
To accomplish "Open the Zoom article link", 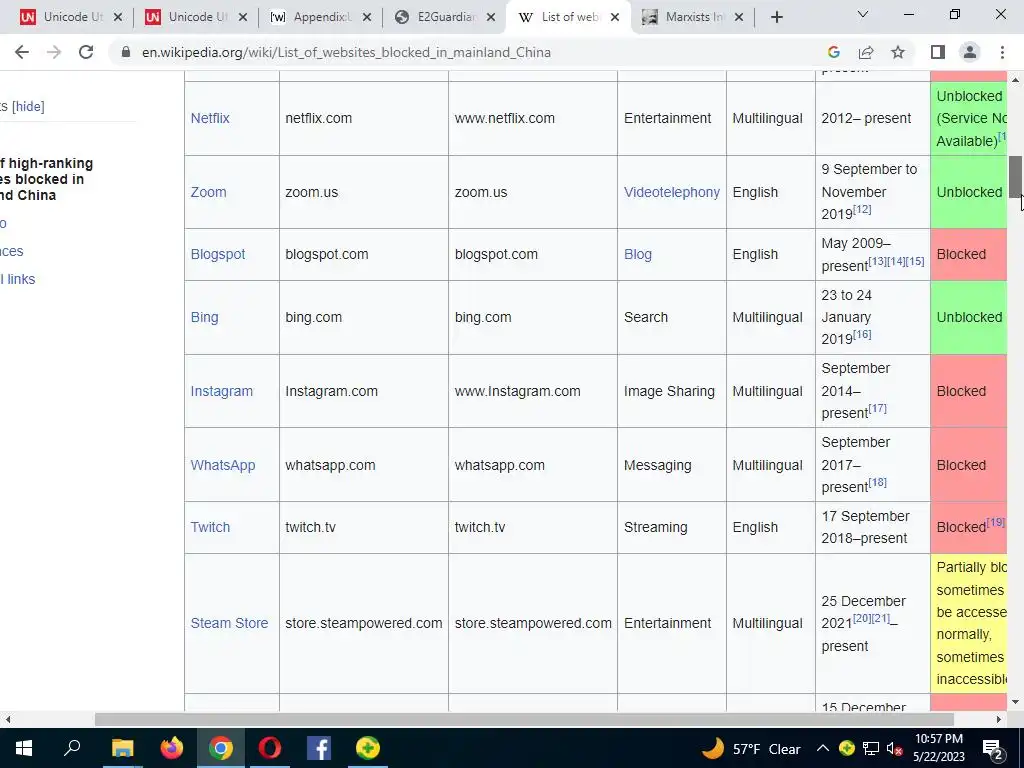I will click(208, 192).
